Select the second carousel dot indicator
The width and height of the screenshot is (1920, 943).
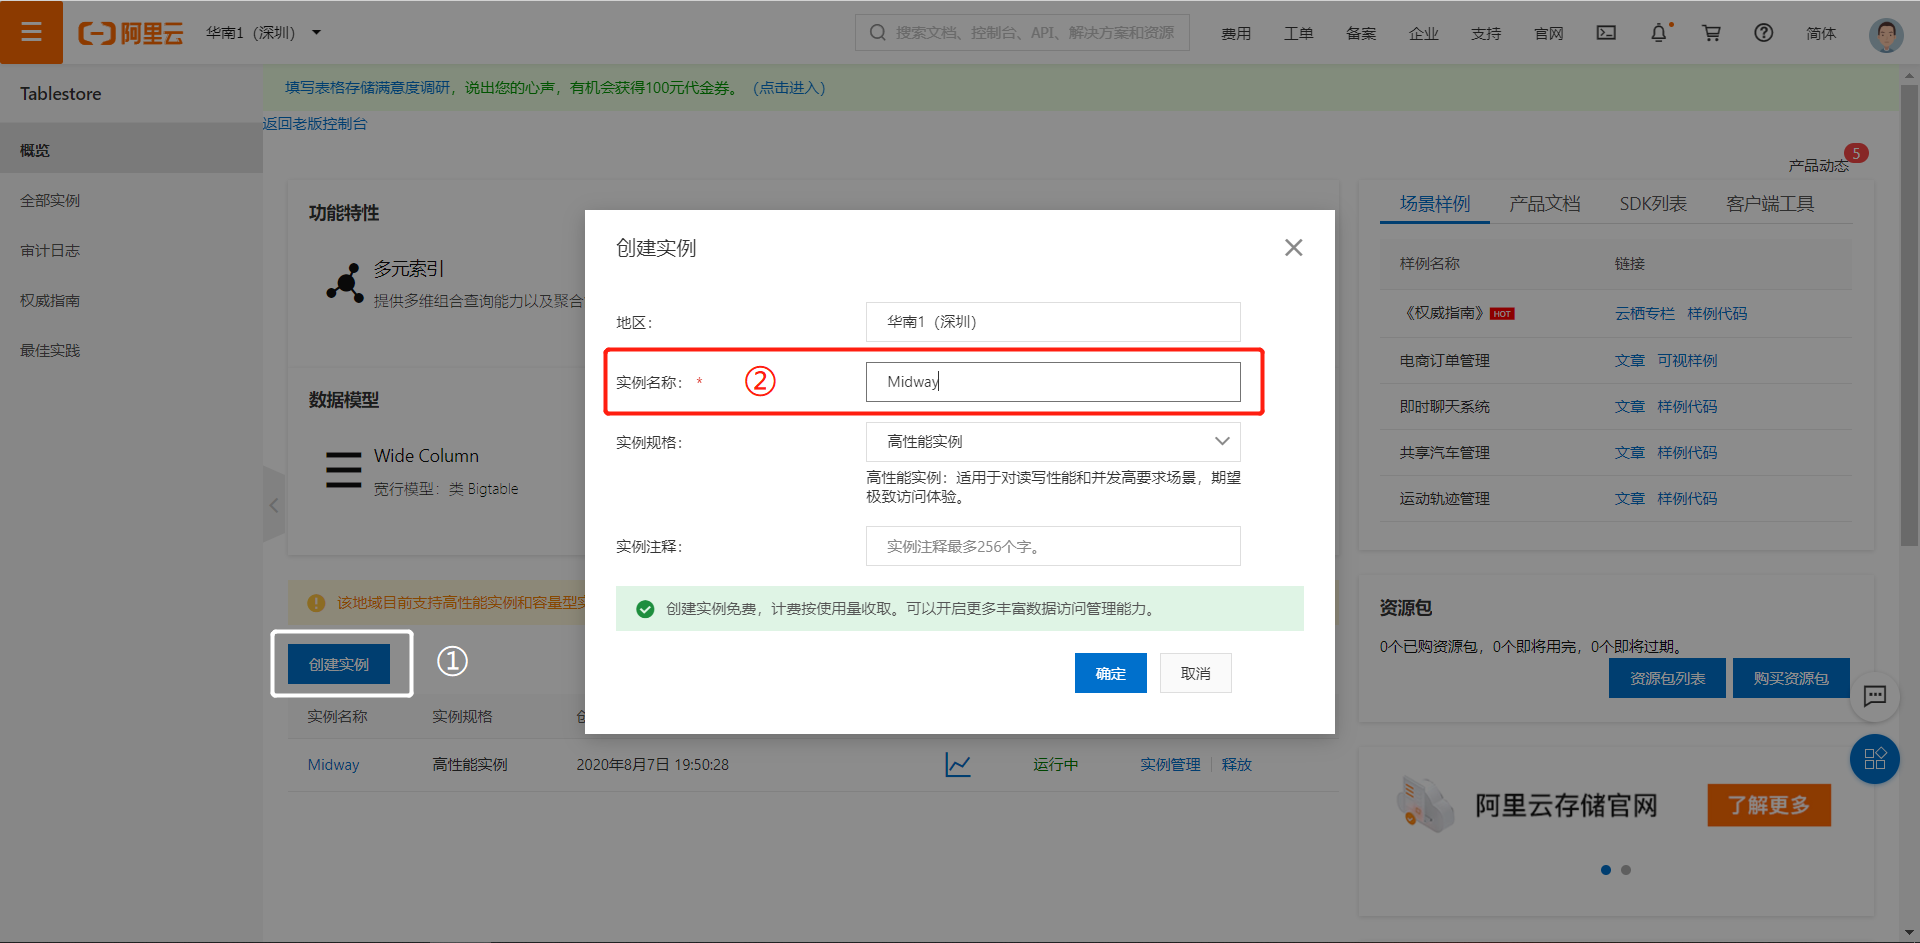(x=1626, y=870)
